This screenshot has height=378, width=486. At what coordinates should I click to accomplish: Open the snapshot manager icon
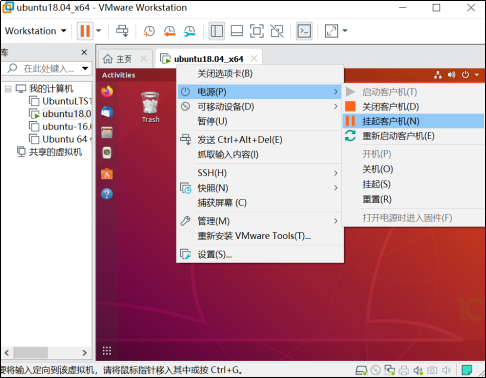point(189,31)
